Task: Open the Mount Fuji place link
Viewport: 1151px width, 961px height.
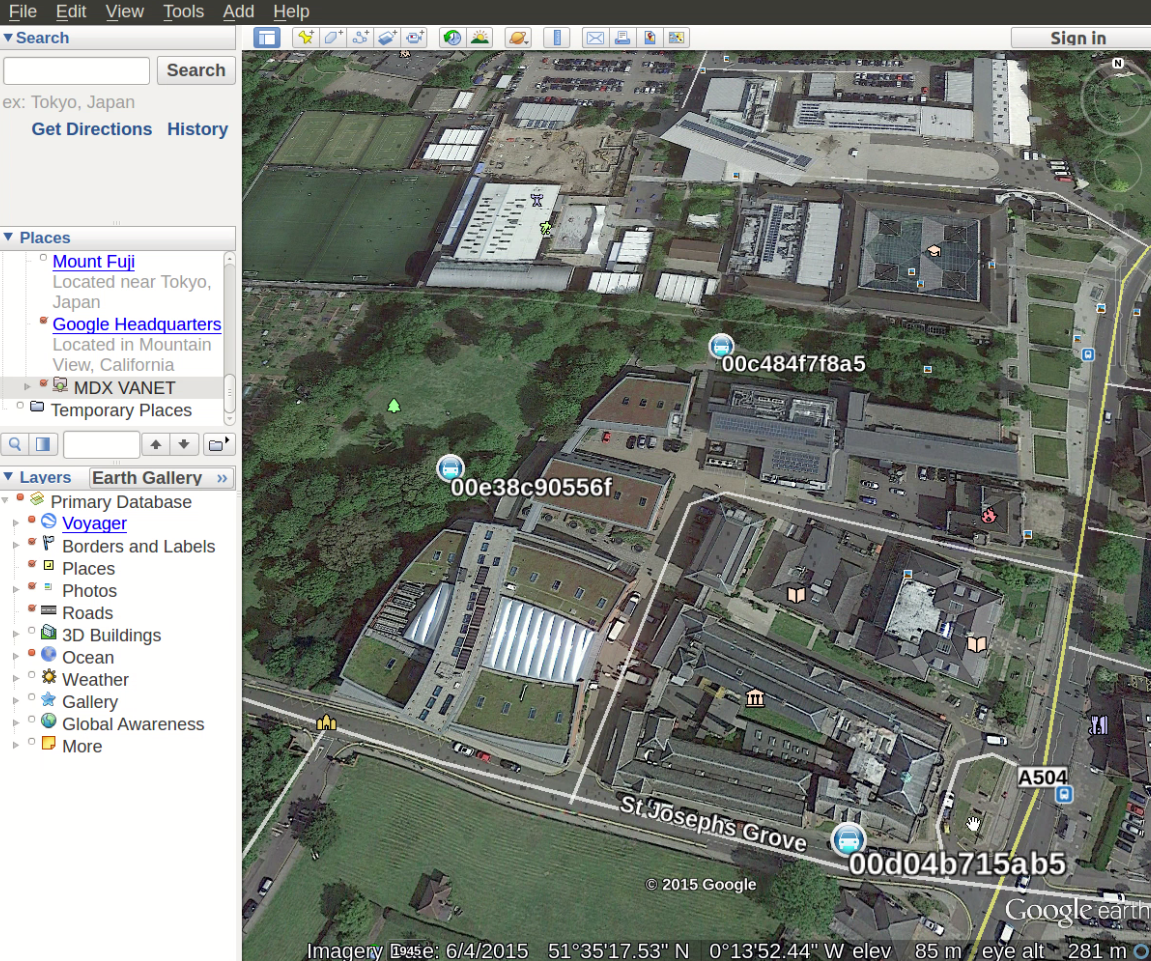Action: (93, 261)
